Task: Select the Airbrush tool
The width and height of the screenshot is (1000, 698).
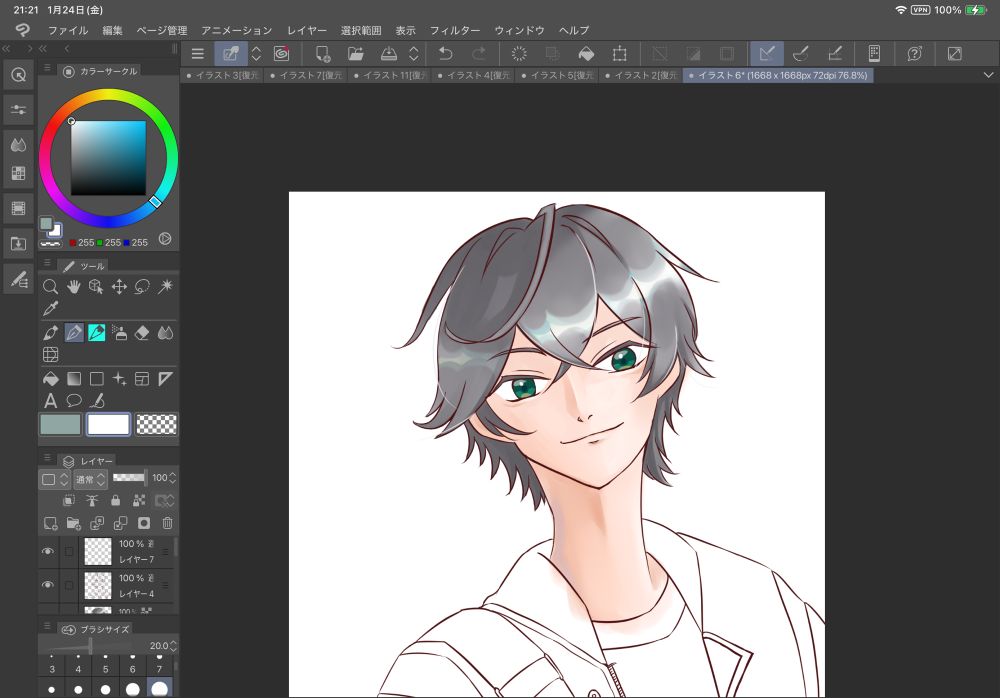Action: click(119, 332)
